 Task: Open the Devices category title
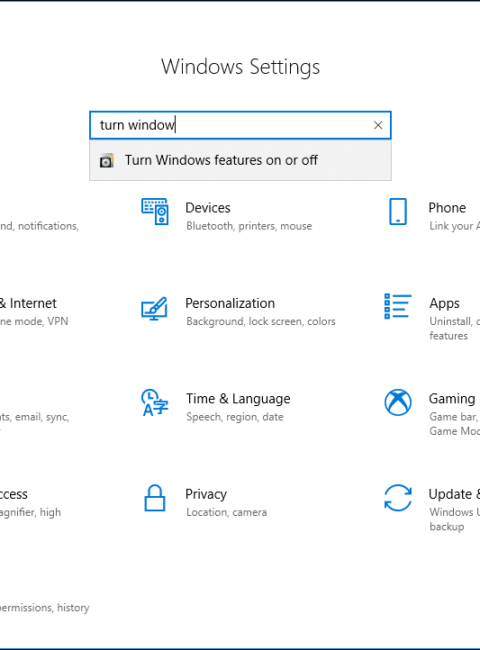208,208
